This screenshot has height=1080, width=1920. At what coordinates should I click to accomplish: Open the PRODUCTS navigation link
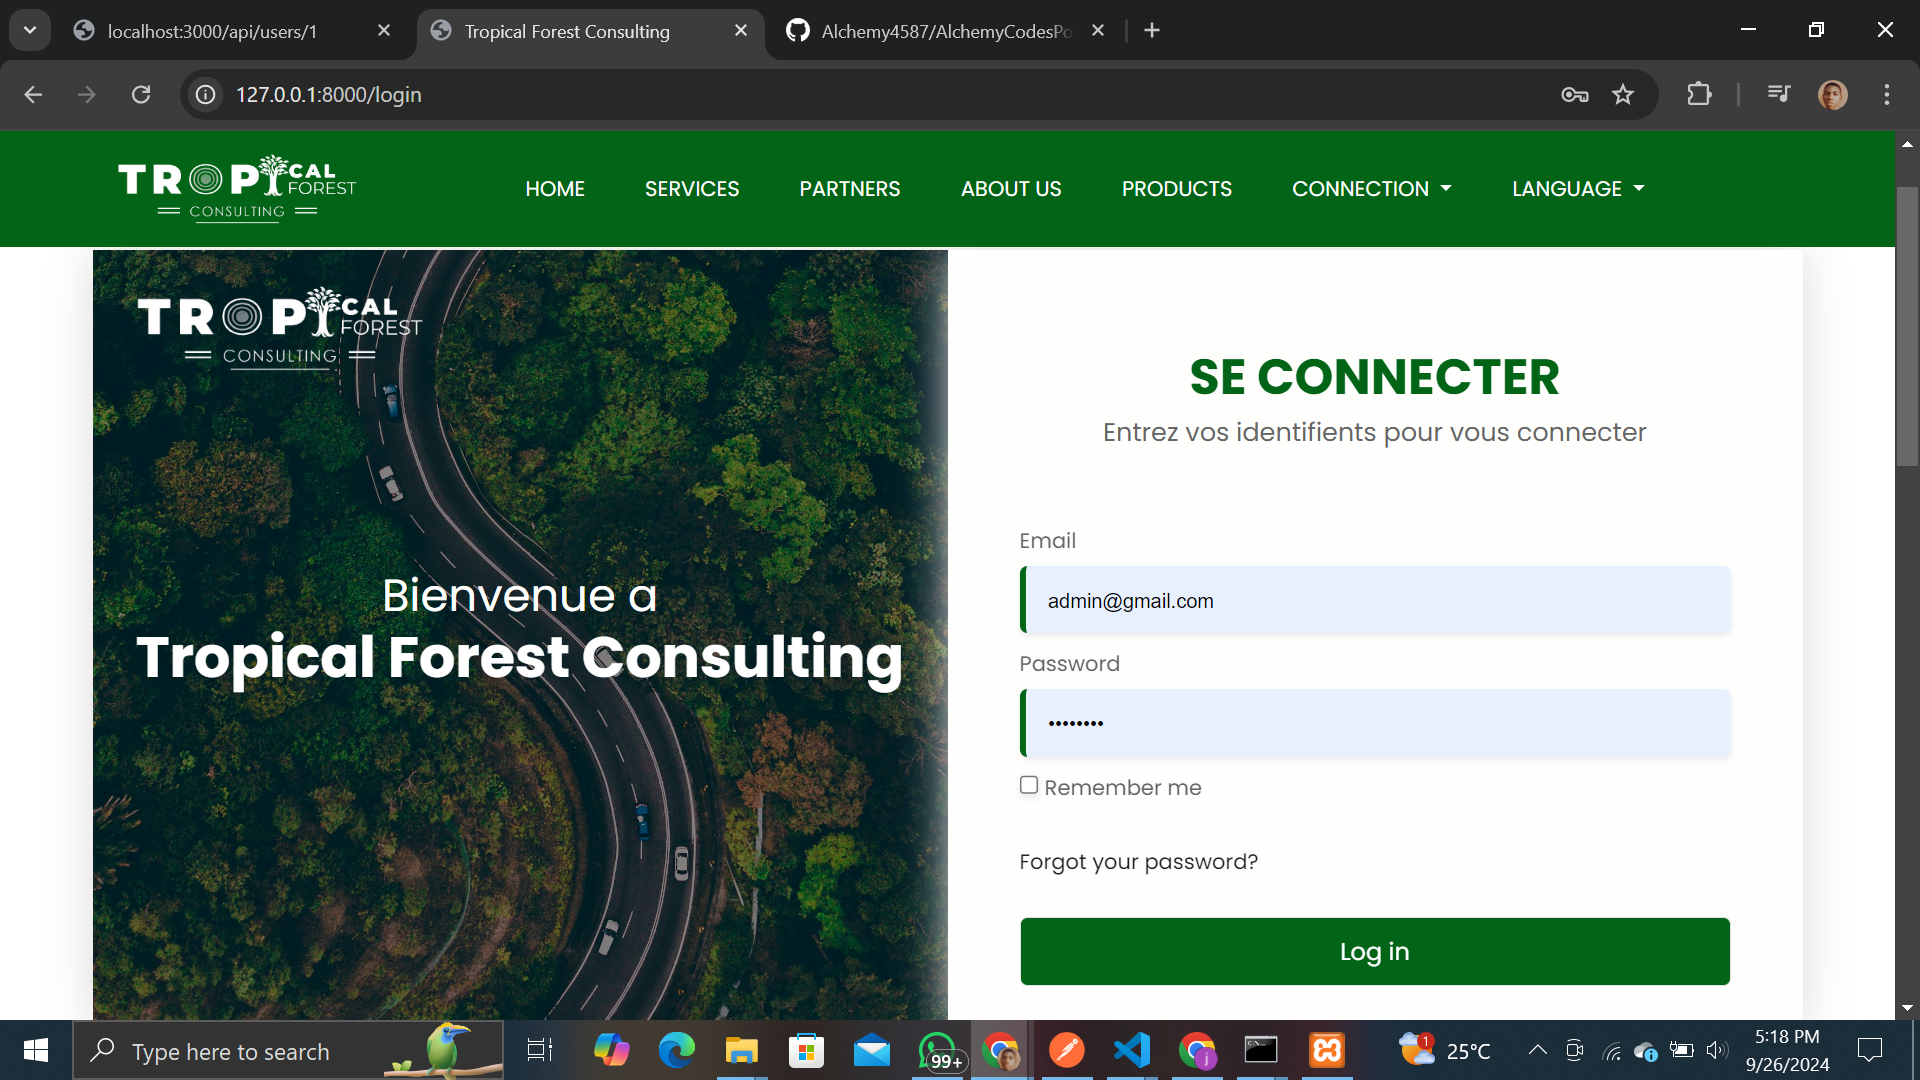(1176, 189)
